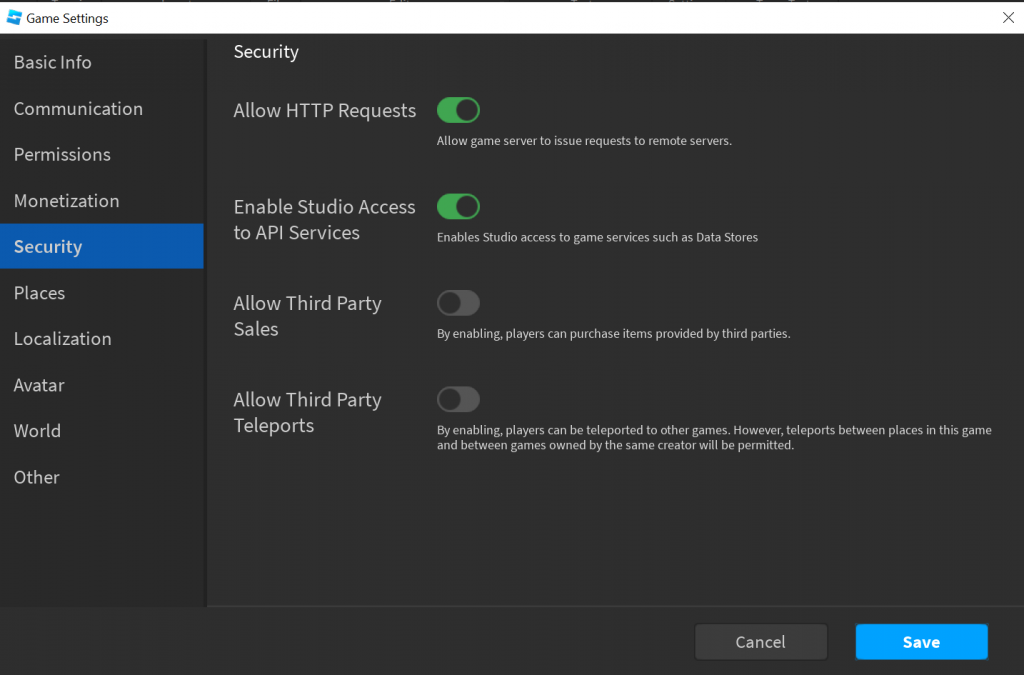Select the Security sidebar item
1024x675 pixels.
tap(102, 246)
